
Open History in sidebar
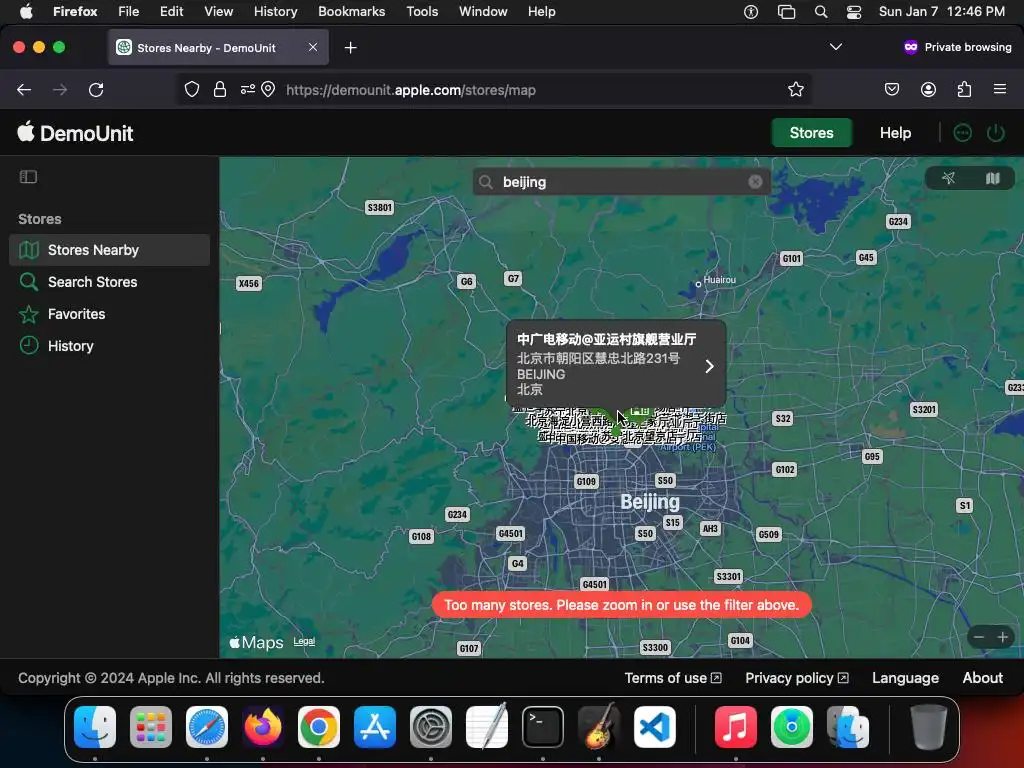tap(109, 346)
